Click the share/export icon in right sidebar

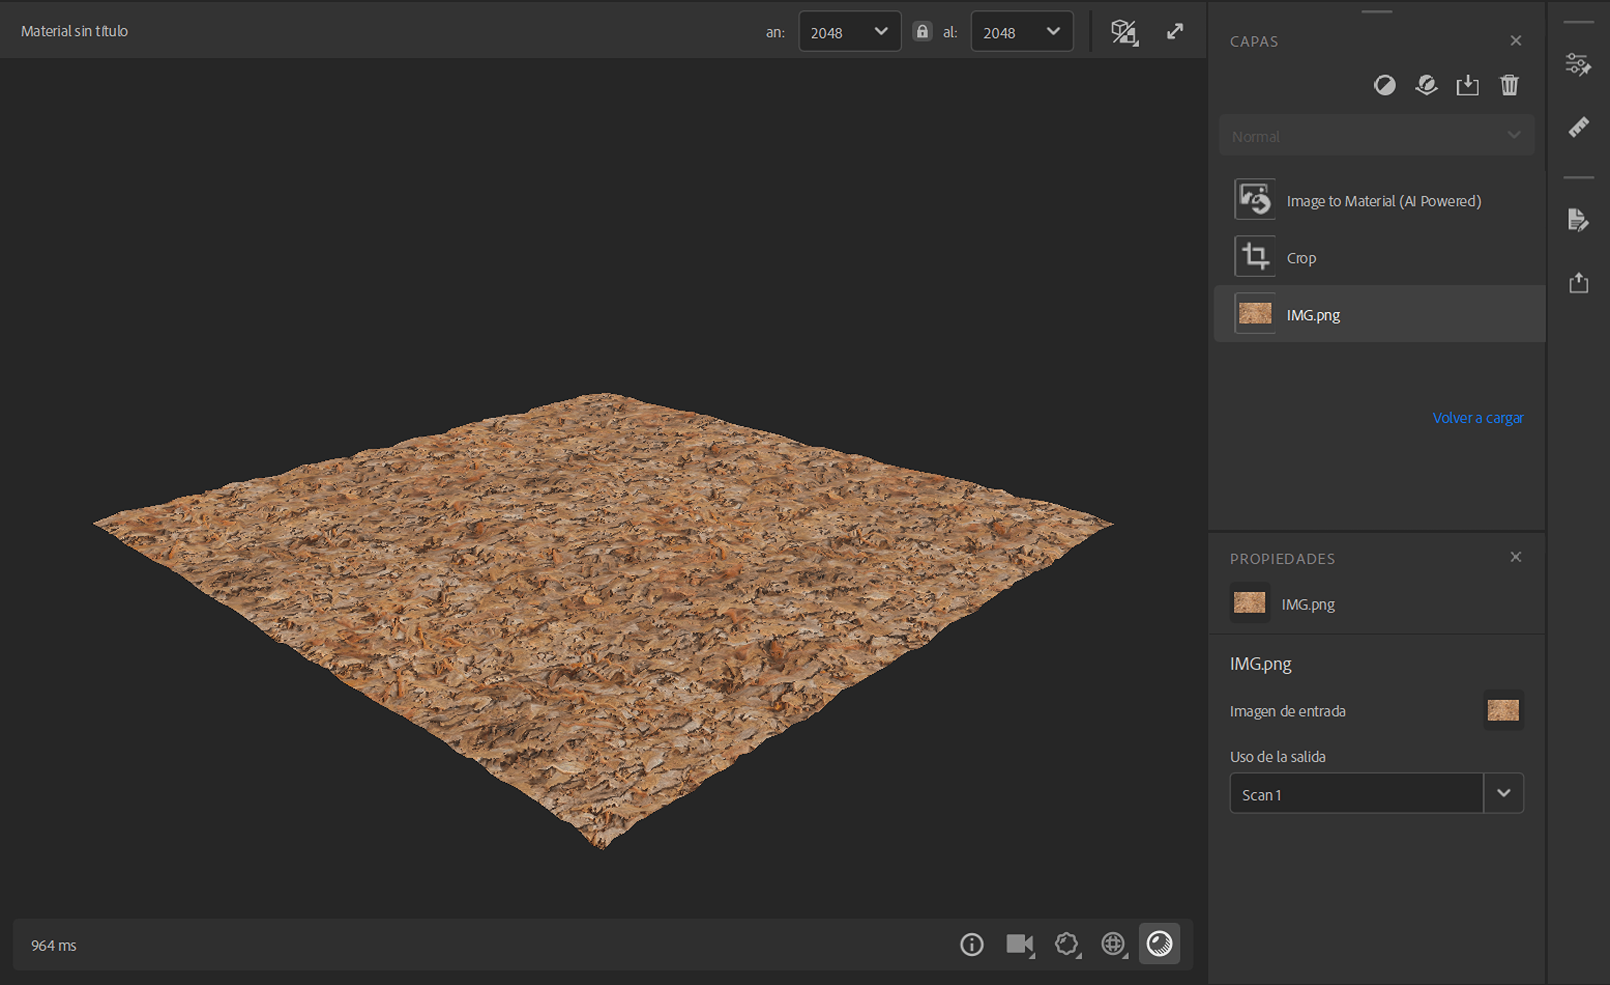click(1578, 283)
